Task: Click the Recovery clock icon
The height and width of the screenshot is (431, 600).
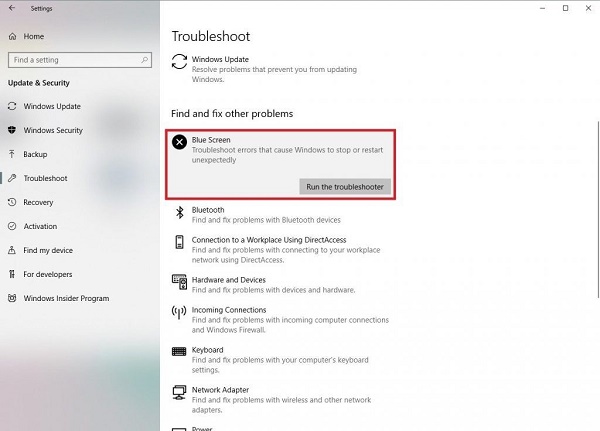Action: 12,202
